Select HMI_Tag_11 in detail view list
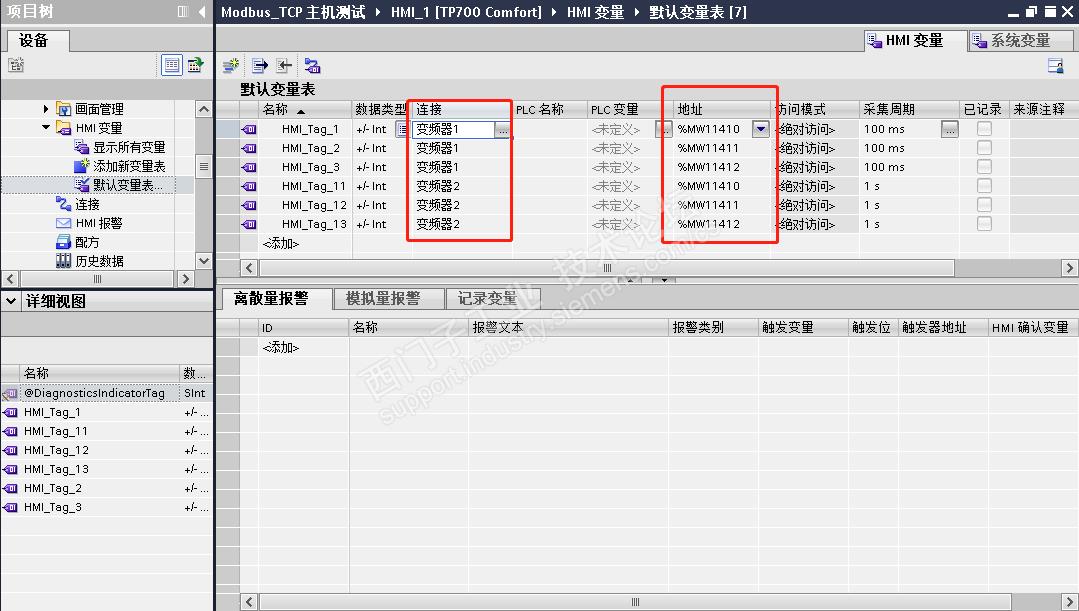Image resolution: width=1079 pixels, height=611 pixels. pyautogui.click(x=56, y=431)
